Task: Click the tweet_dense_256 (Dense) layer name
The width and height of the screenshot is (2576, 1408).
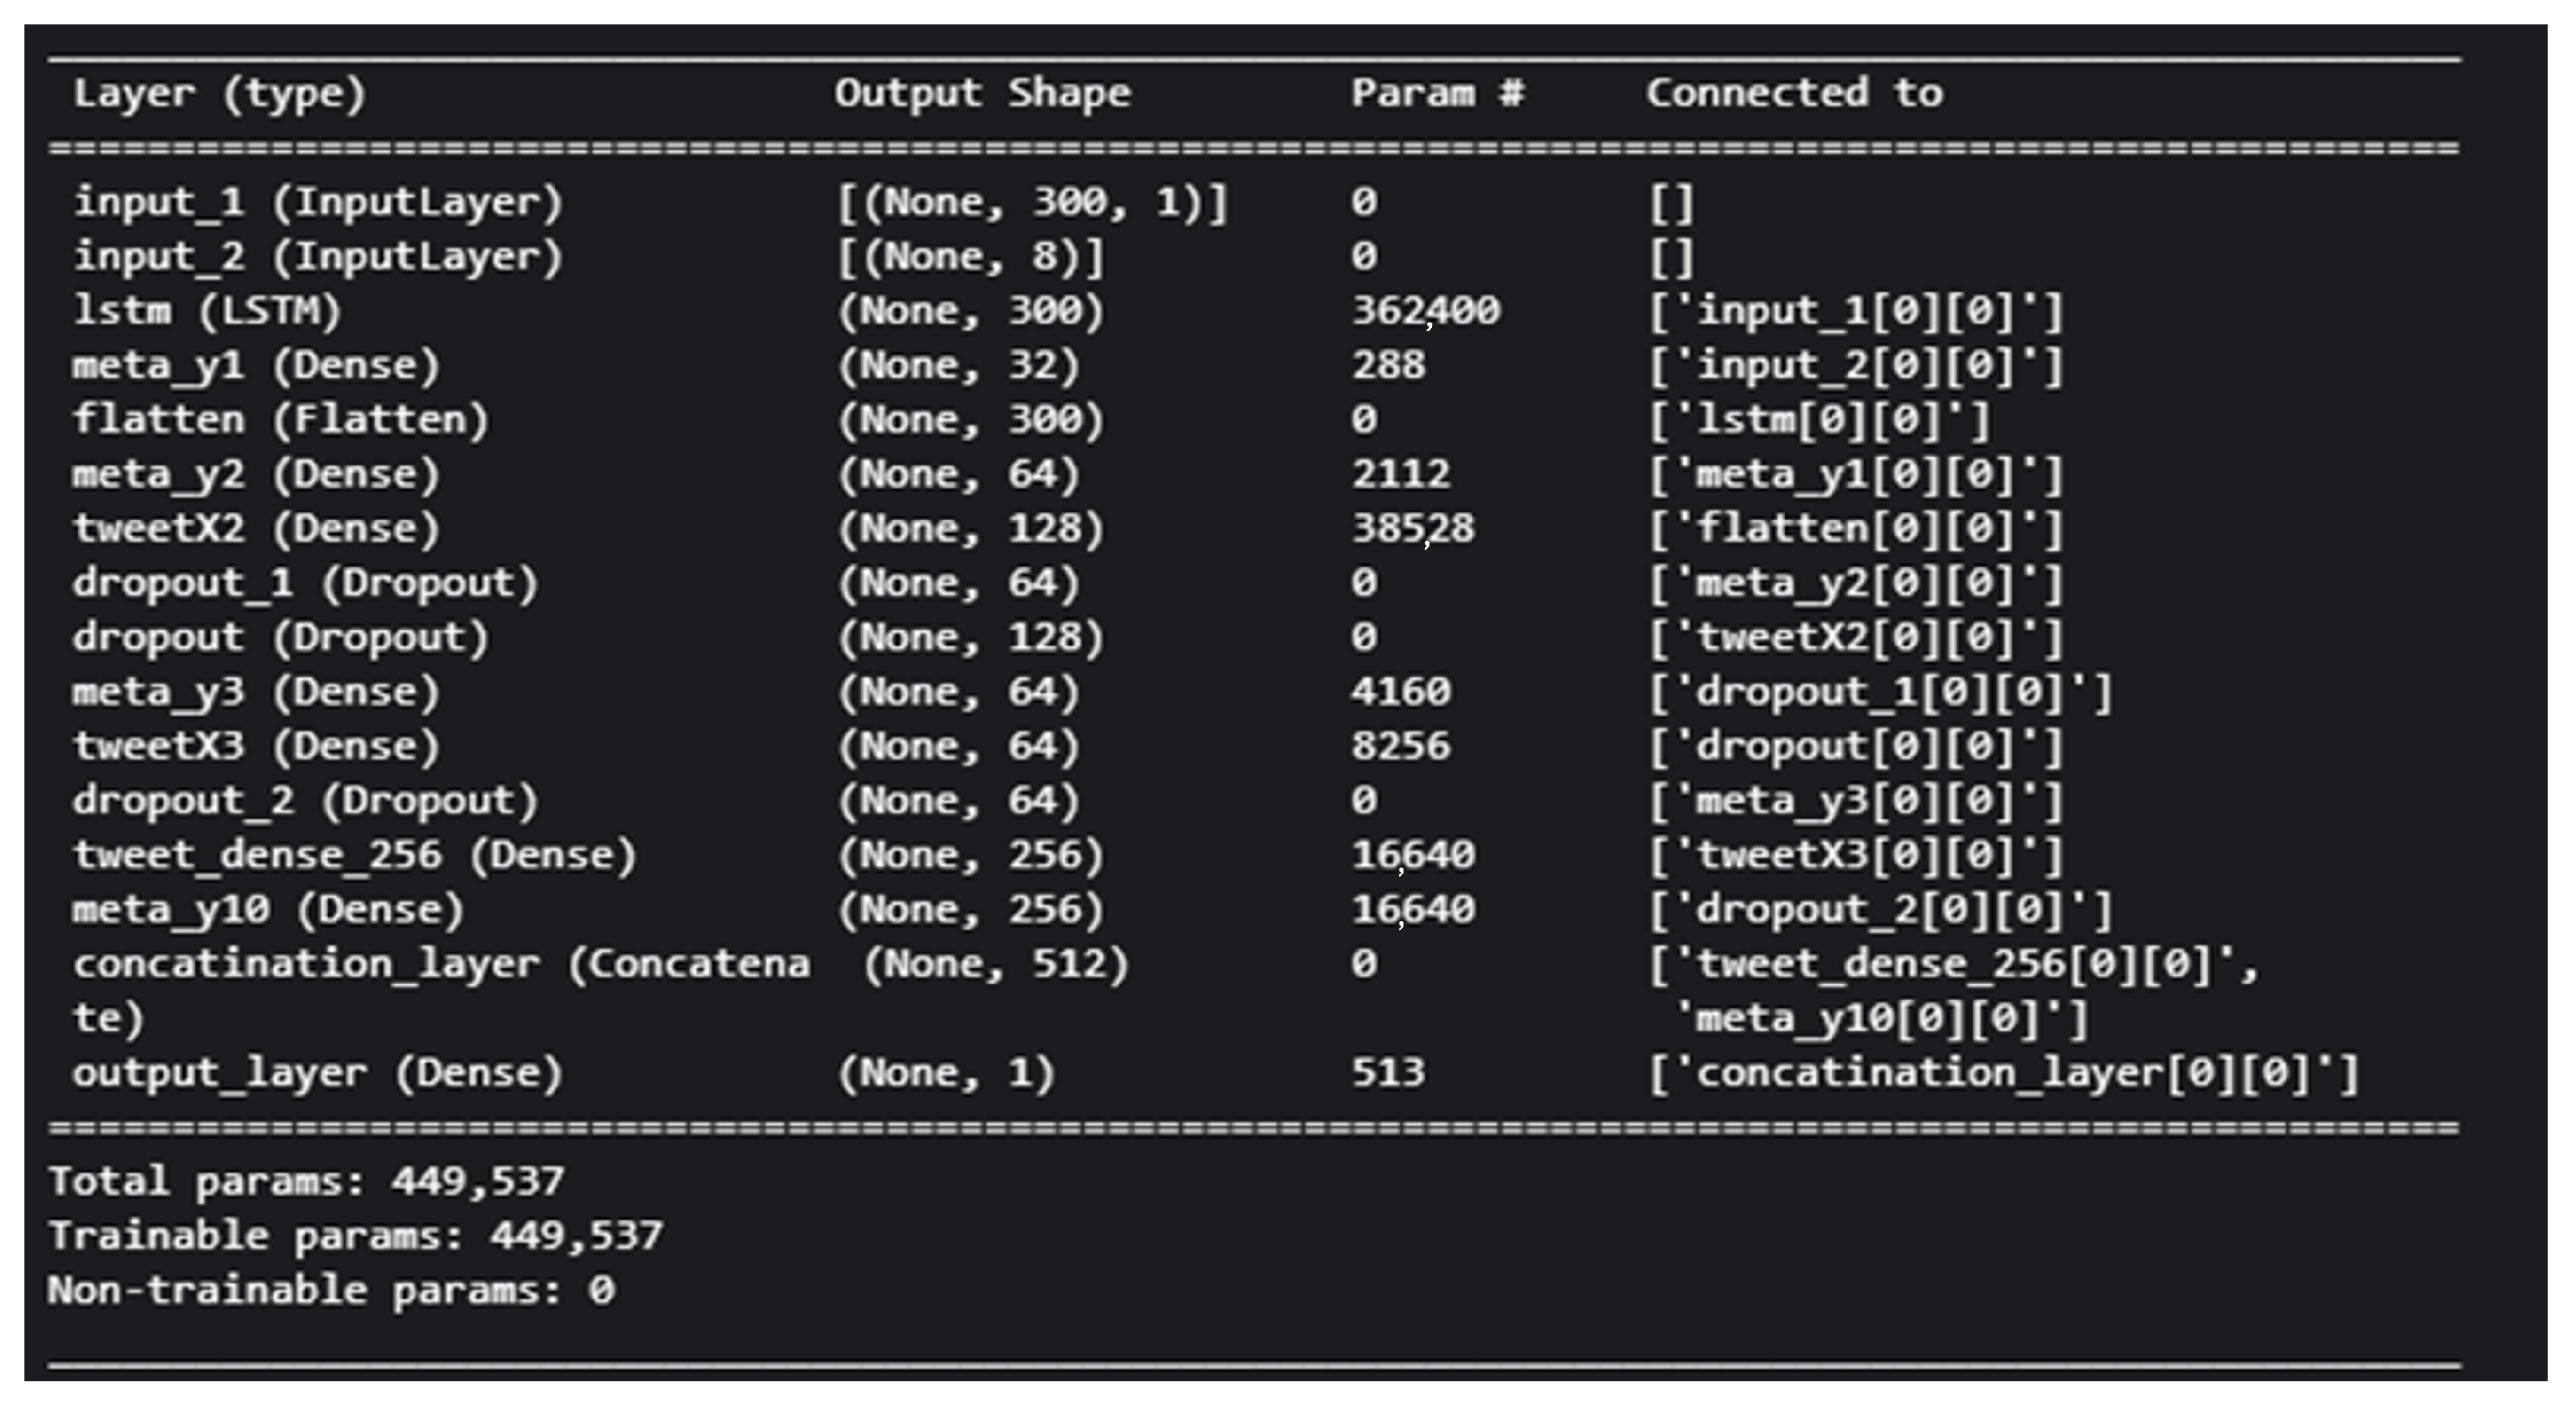Action: [354, 856]
